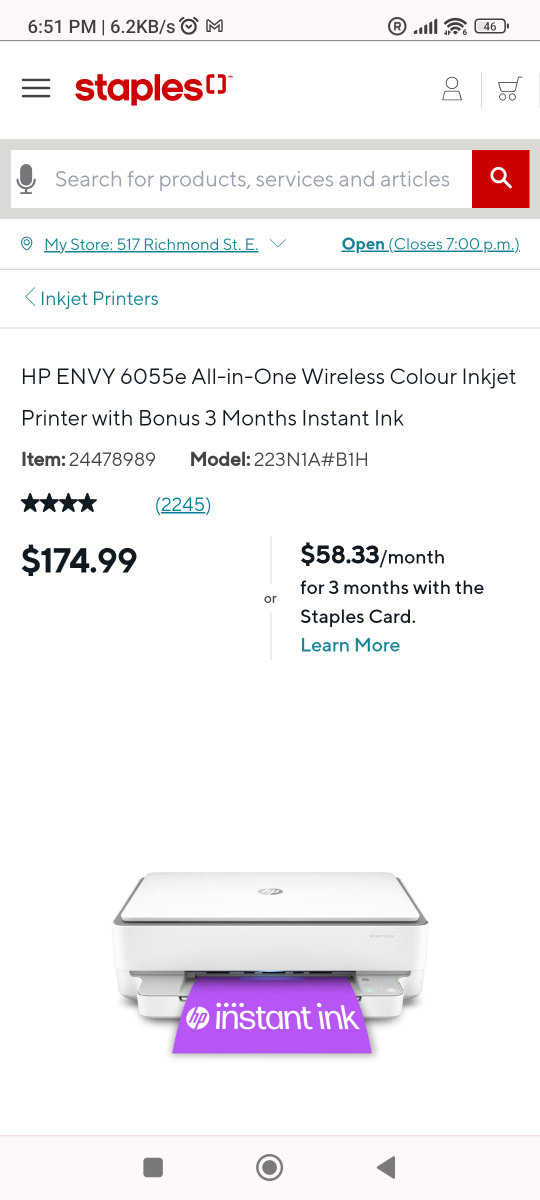Expand the My Store chevron dropdown
The width and height of the screenshot is (540, 1200).
[x=278, y=244]
